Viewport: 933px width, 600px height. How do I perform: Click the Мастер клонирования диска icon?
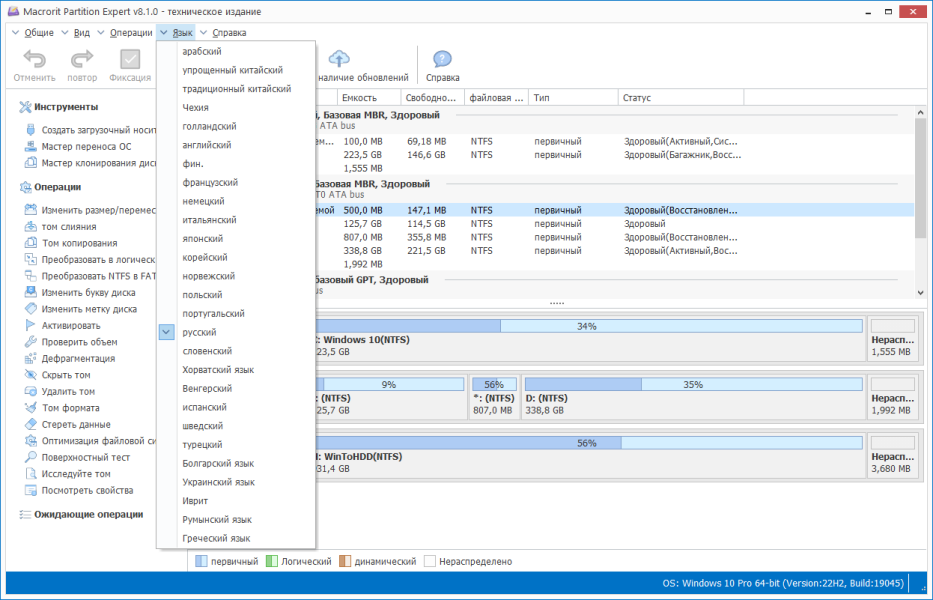click(x=30, y=162)
